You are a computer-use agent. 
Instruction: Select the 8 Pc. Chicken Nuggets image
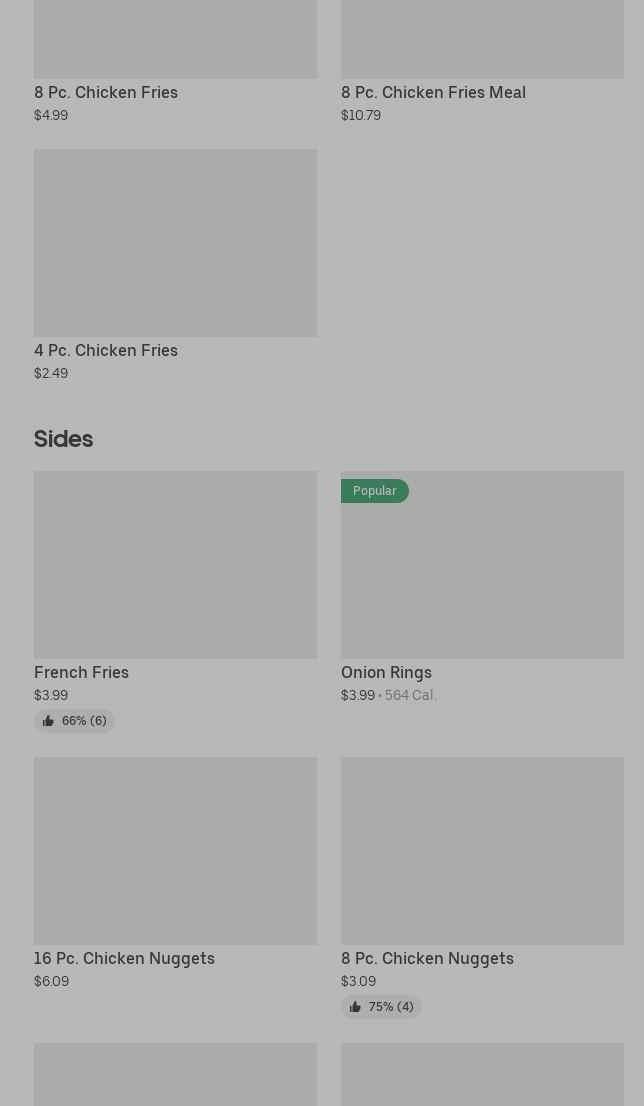pos(482,851)
